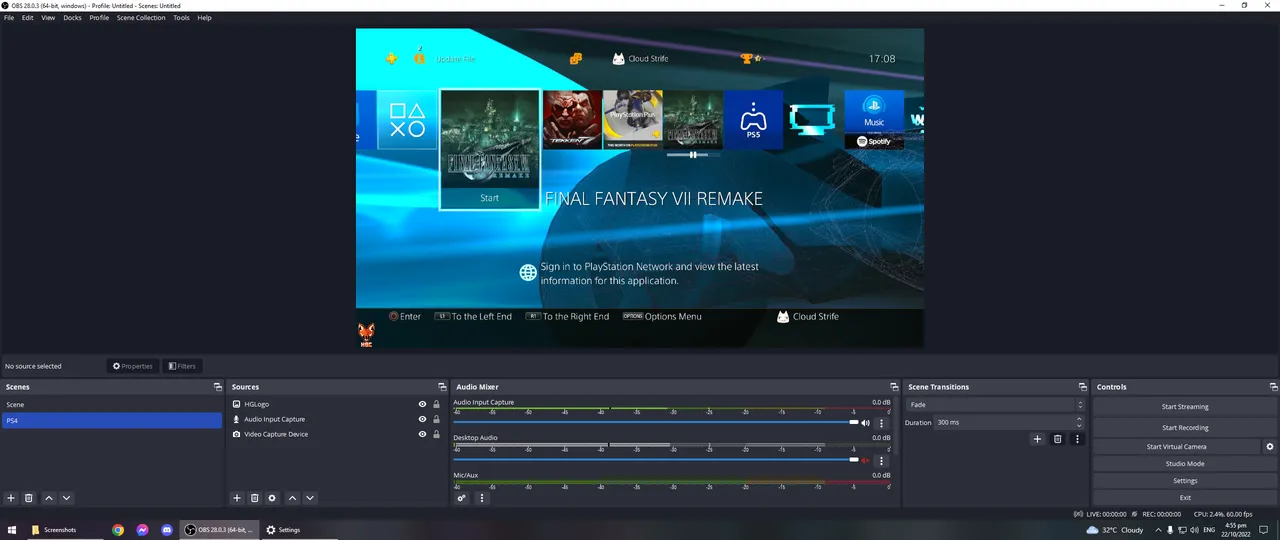Hide the Video Capture Device source

pyautogui.click(x=422, y=434)
